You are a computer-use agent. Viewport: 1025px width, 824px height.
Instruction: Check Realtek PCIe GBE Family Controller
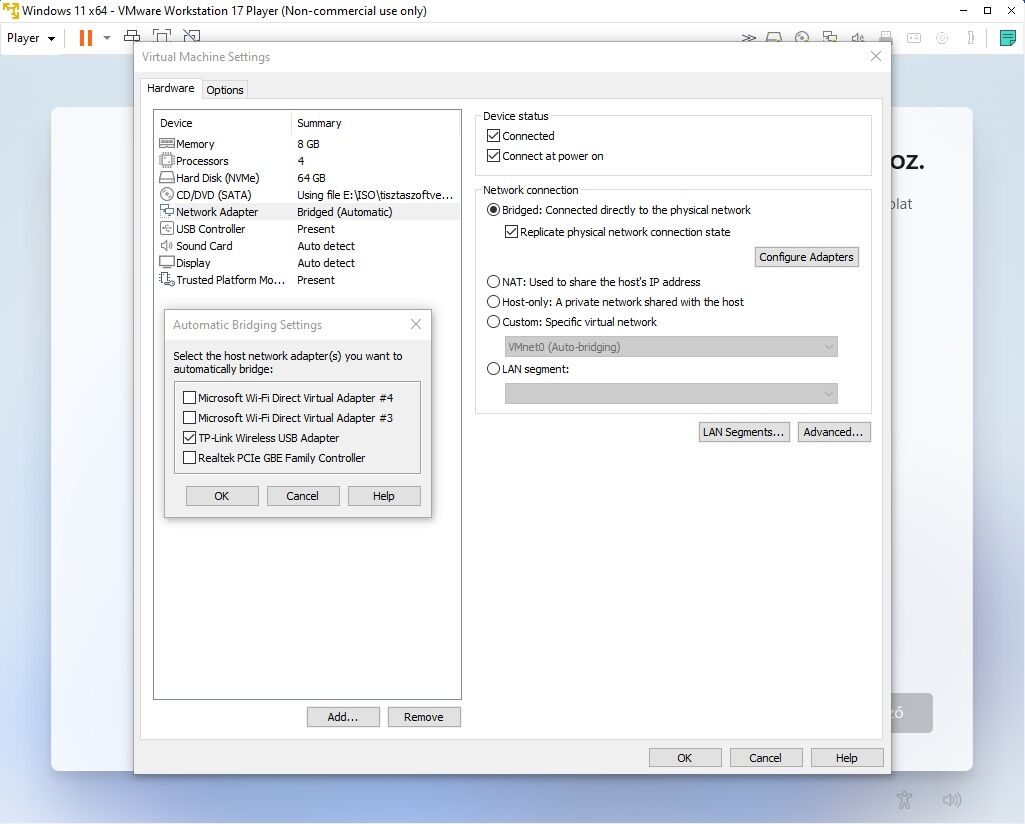pos(190,458)
